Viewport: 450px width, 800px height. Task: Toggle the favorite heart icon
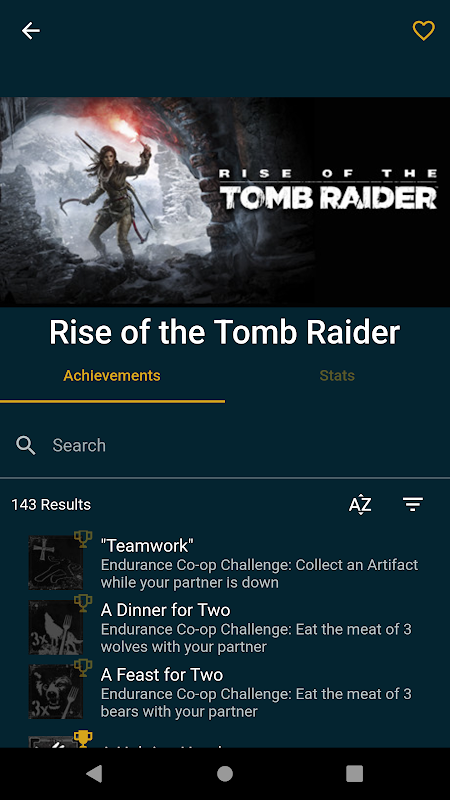pos(423,31)
